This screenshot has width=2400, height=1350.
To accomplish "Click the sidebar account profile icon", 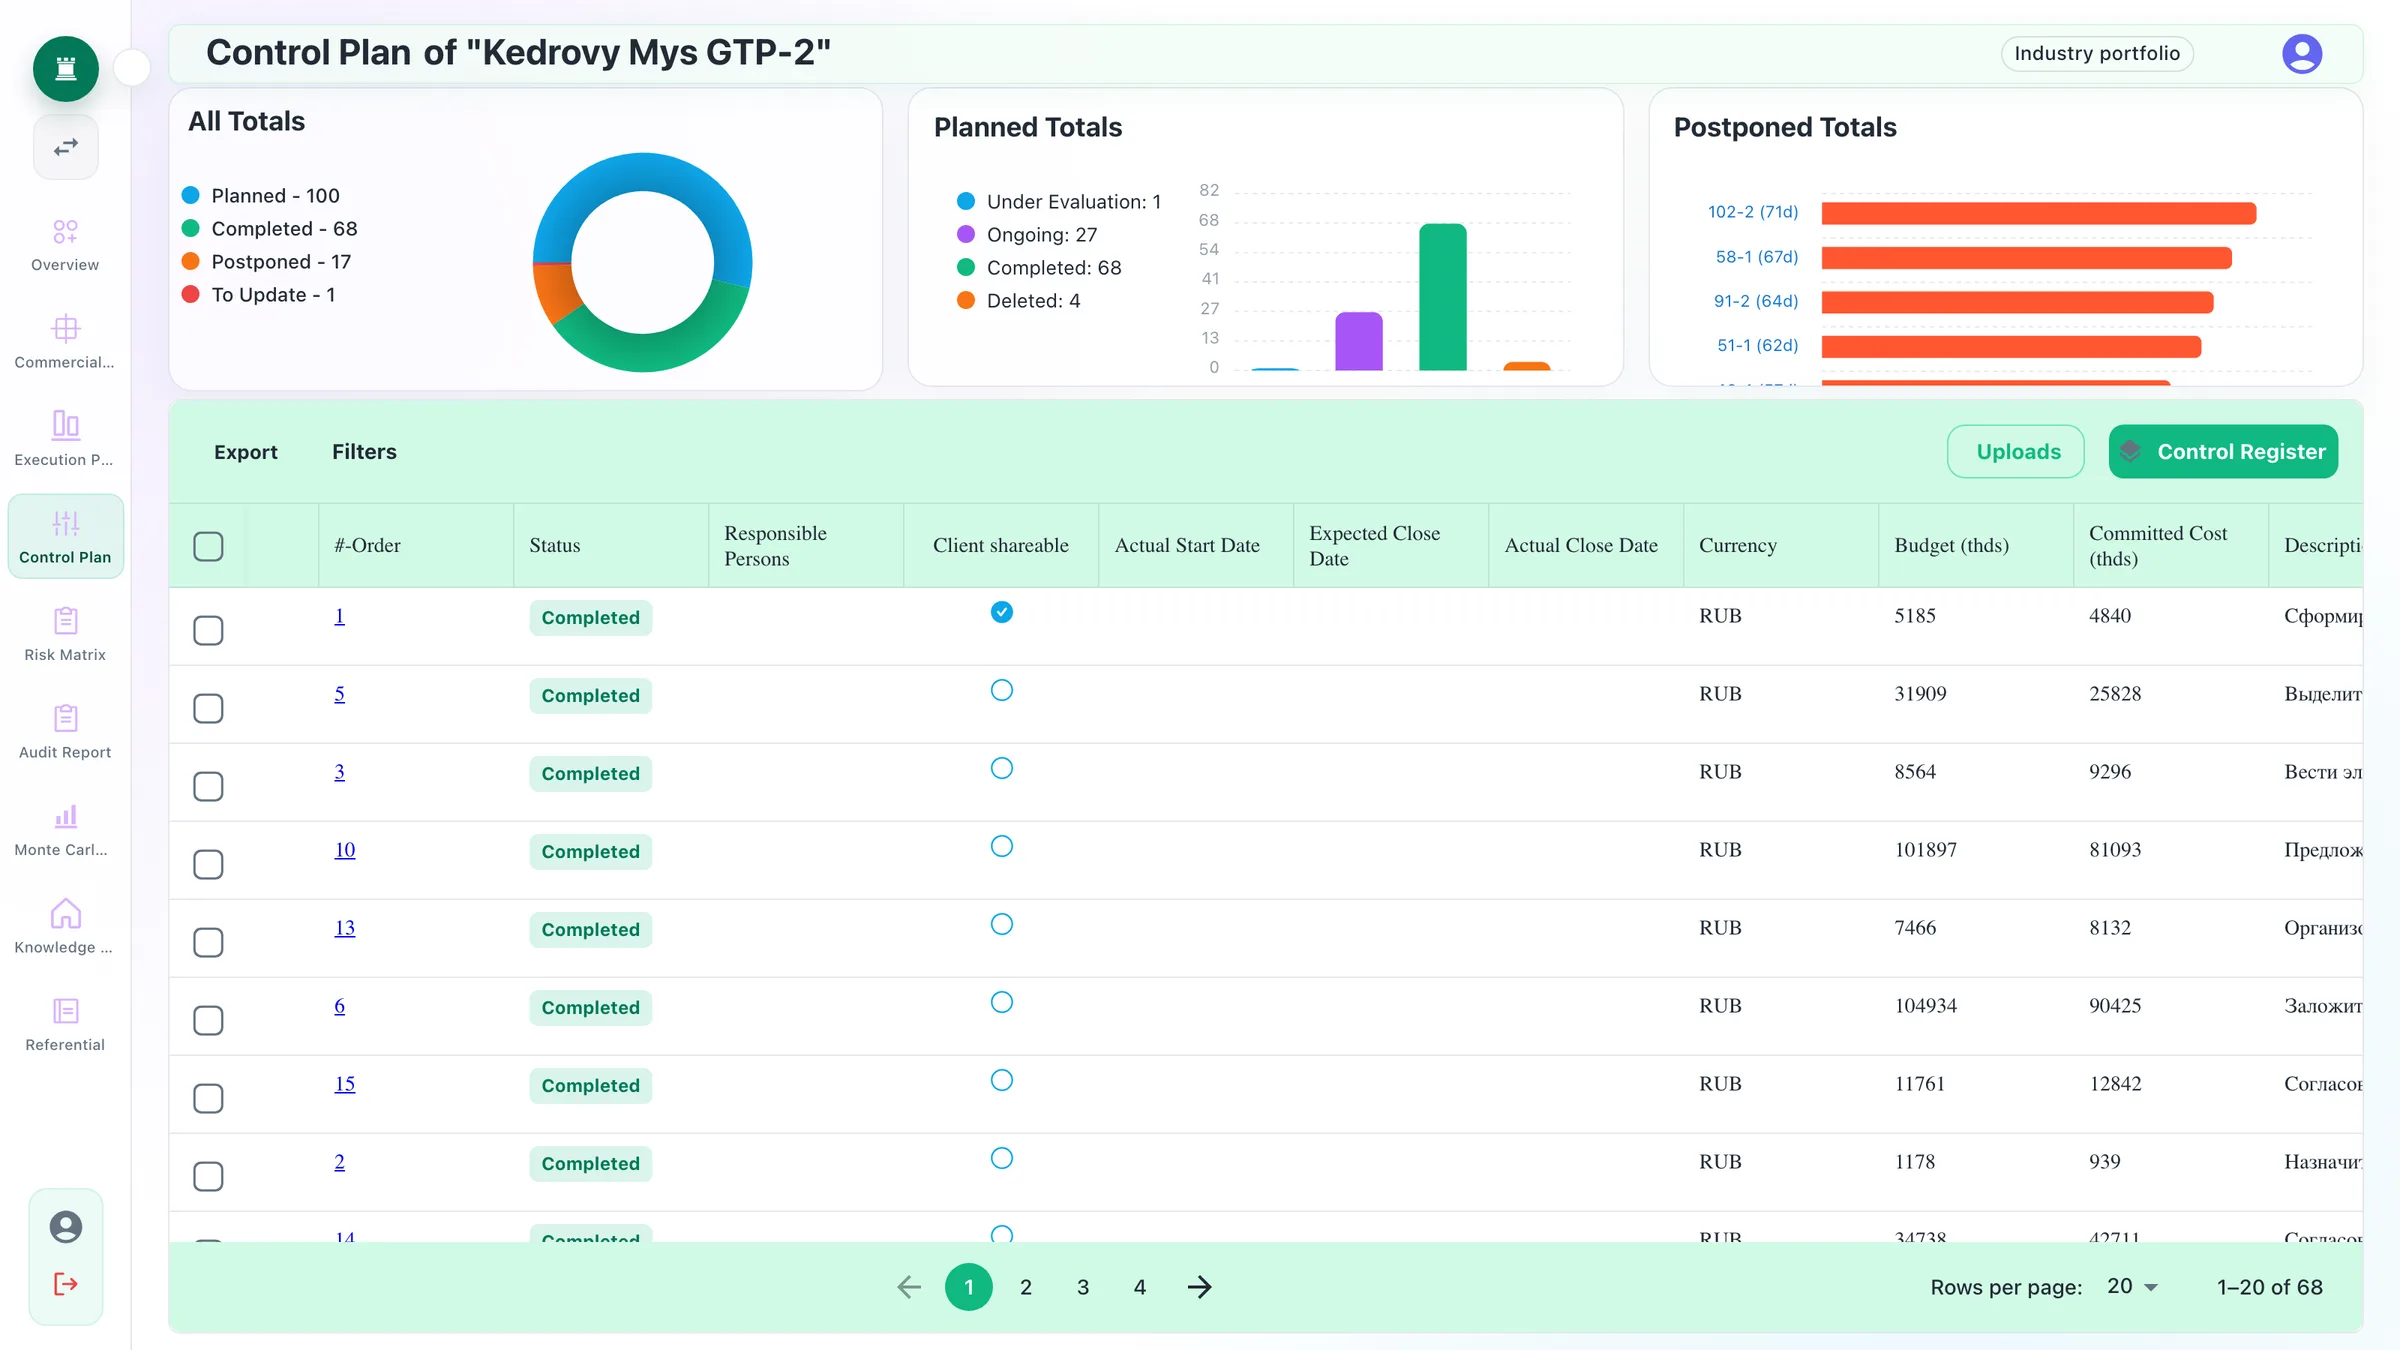I will (x=66, y=1226).
